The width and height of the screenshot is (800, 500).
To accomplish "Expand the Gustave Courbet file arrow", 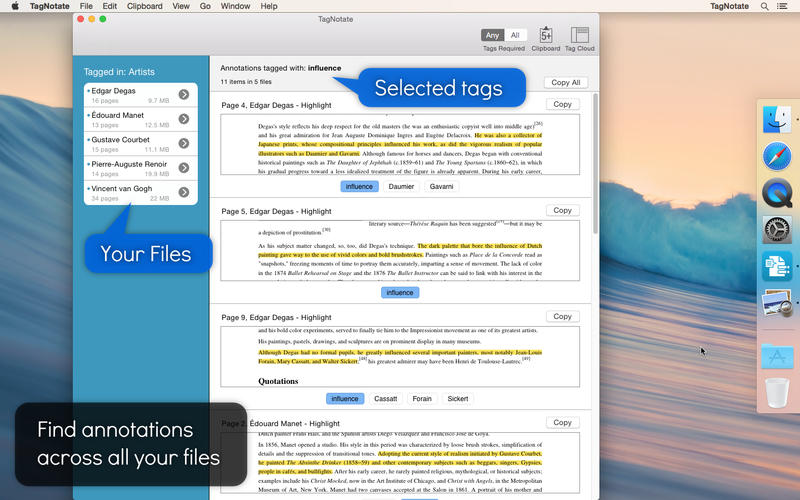I will (184, 143).
